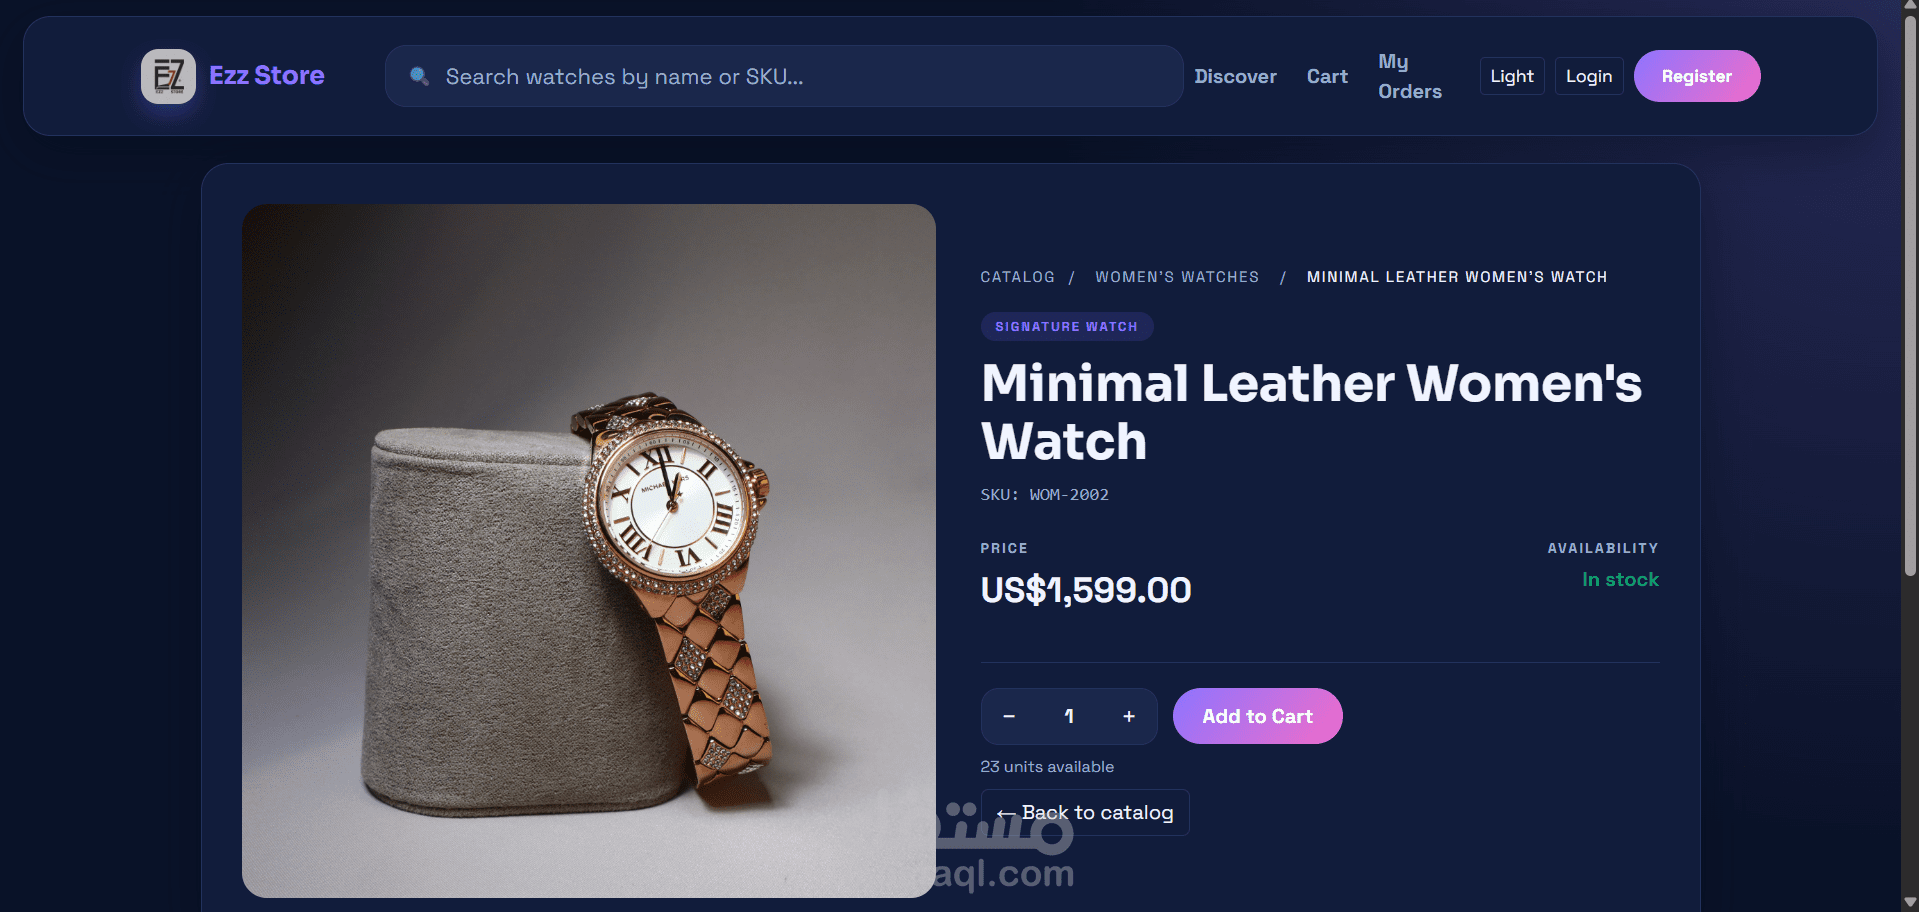Screen dimensions: 1919x912
Task: Click the Register button
Action: point(1697,76)
